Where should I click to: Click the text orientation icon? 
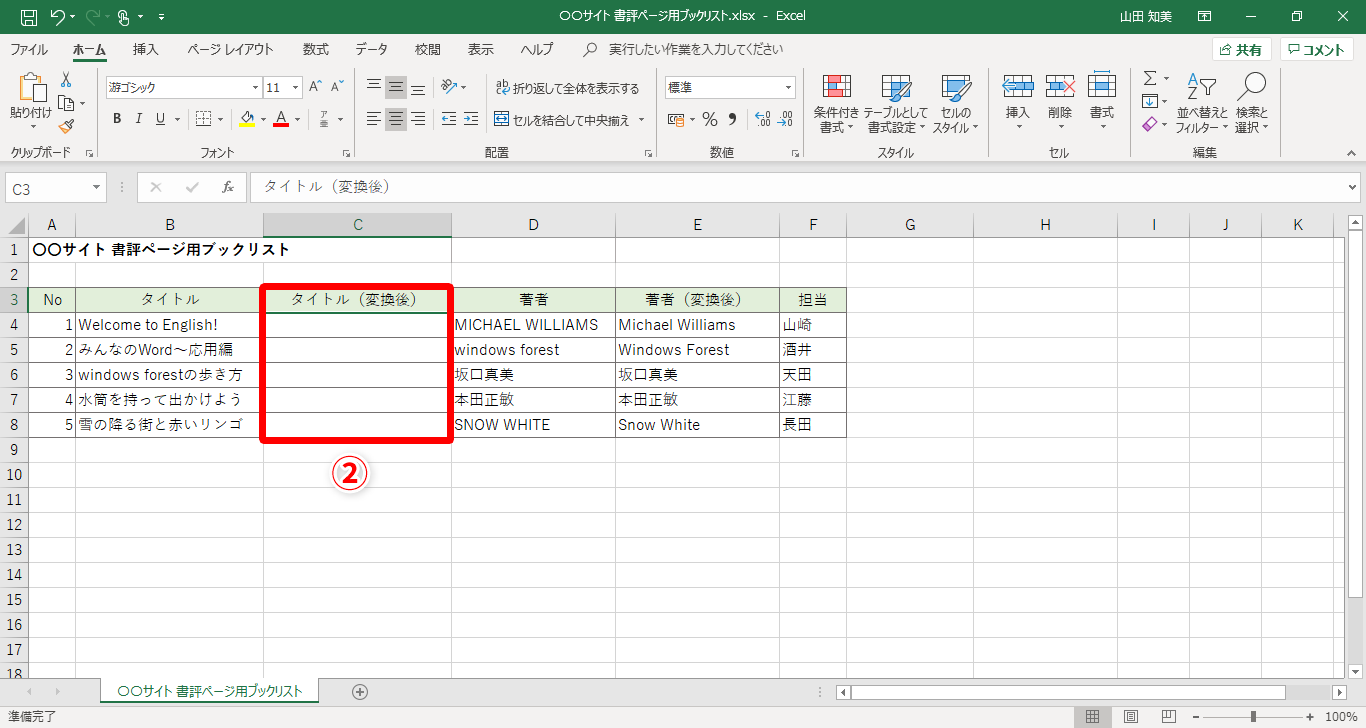[x=449, y=87]
